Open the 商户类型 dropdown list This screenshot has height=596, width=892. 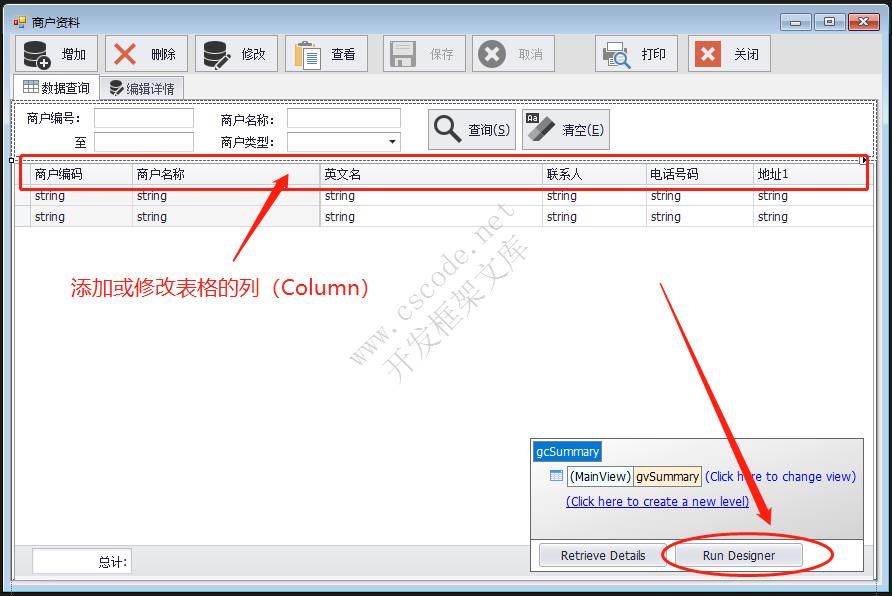coord(392,141)
